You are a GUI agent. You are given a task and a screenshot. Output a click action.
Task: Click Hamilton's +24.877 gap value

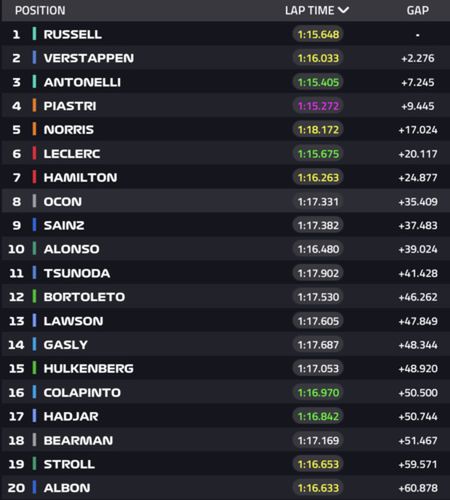(x=418, y=177)
